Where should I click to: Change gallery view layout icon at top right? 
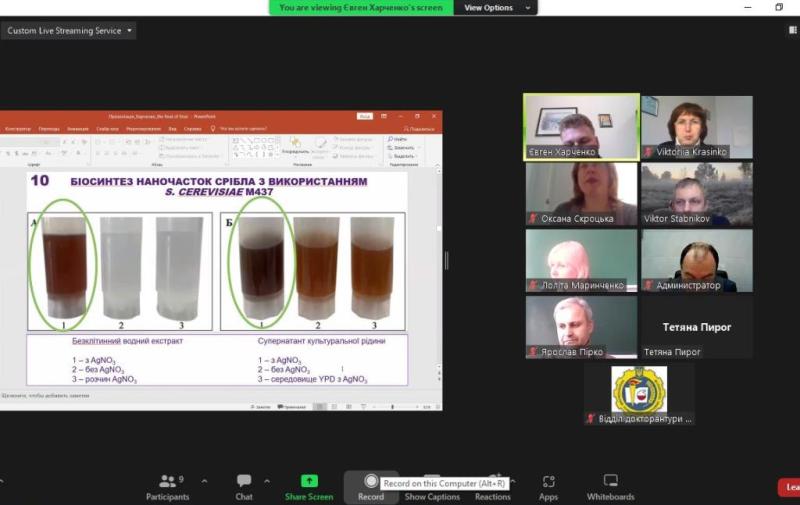coord(793,30)
